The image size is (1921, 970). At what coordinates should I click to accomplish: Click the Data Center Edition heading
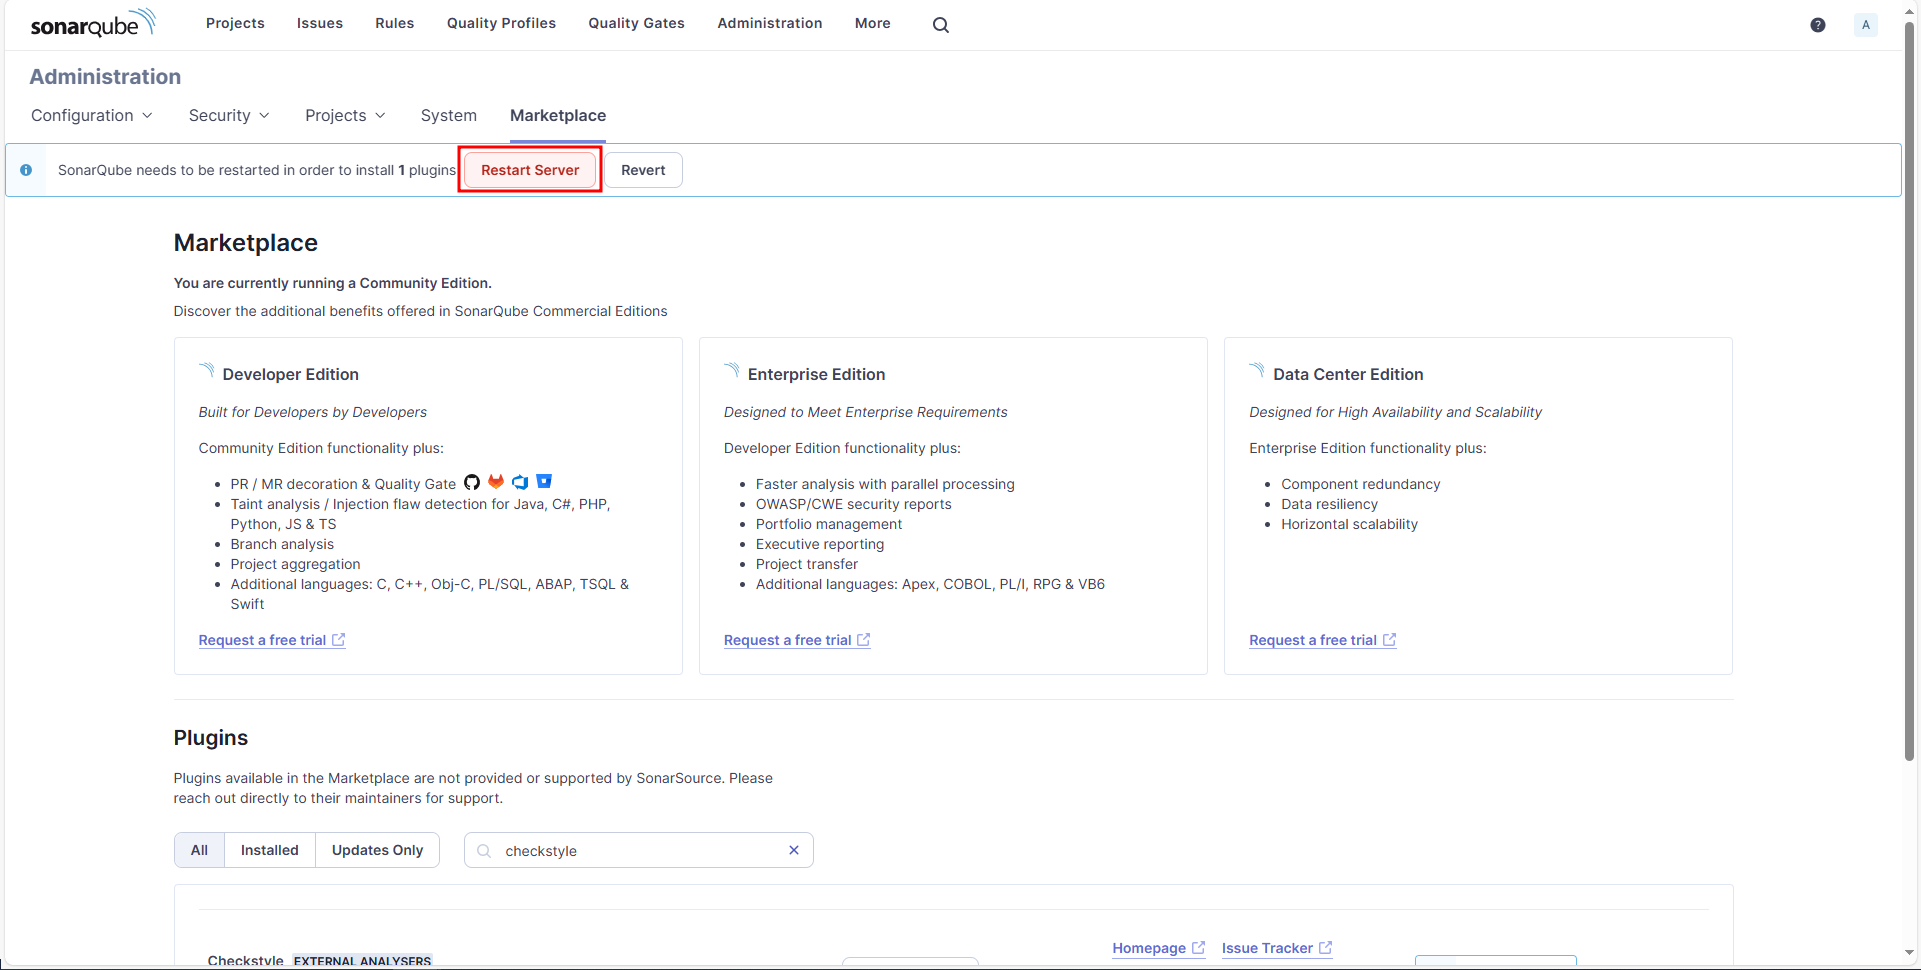pos(1348,374)
